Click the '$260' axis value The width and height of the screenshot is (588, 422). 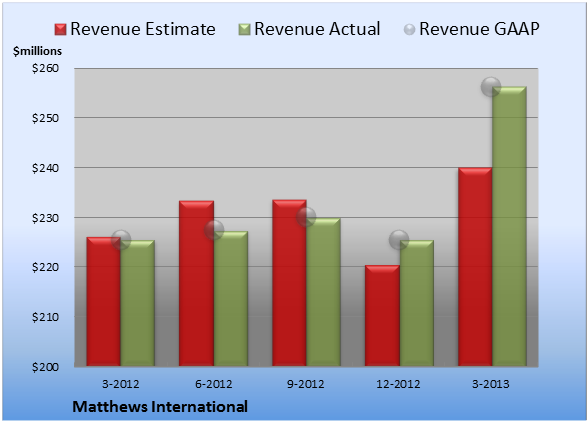pos(46,68)
